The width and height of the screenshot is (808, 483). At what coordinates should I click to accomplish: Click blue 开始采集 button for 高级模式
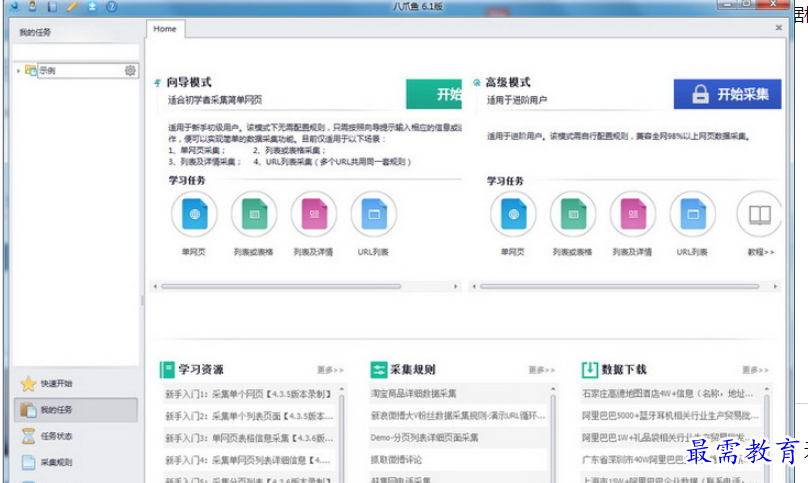tap(727, 94)
